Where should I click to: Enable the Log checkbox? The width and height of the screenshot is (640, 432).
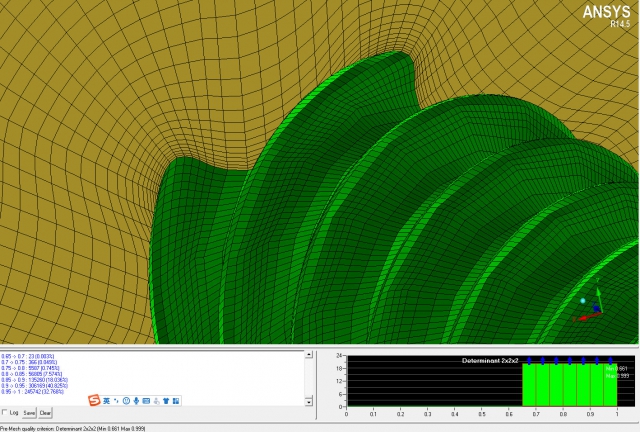click(x=5, y=412)
